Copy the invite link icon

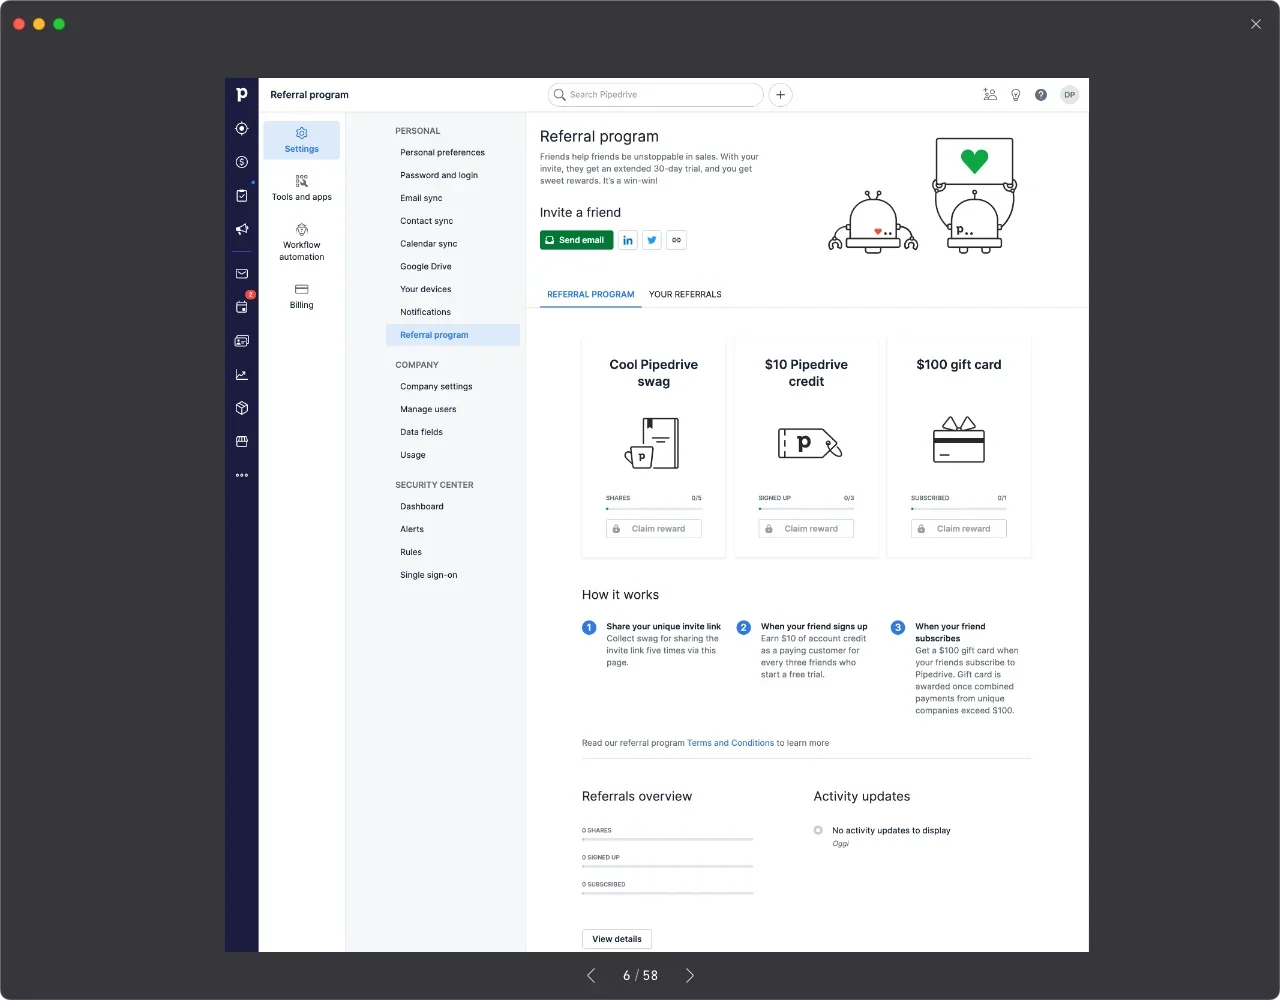(677, 240)
